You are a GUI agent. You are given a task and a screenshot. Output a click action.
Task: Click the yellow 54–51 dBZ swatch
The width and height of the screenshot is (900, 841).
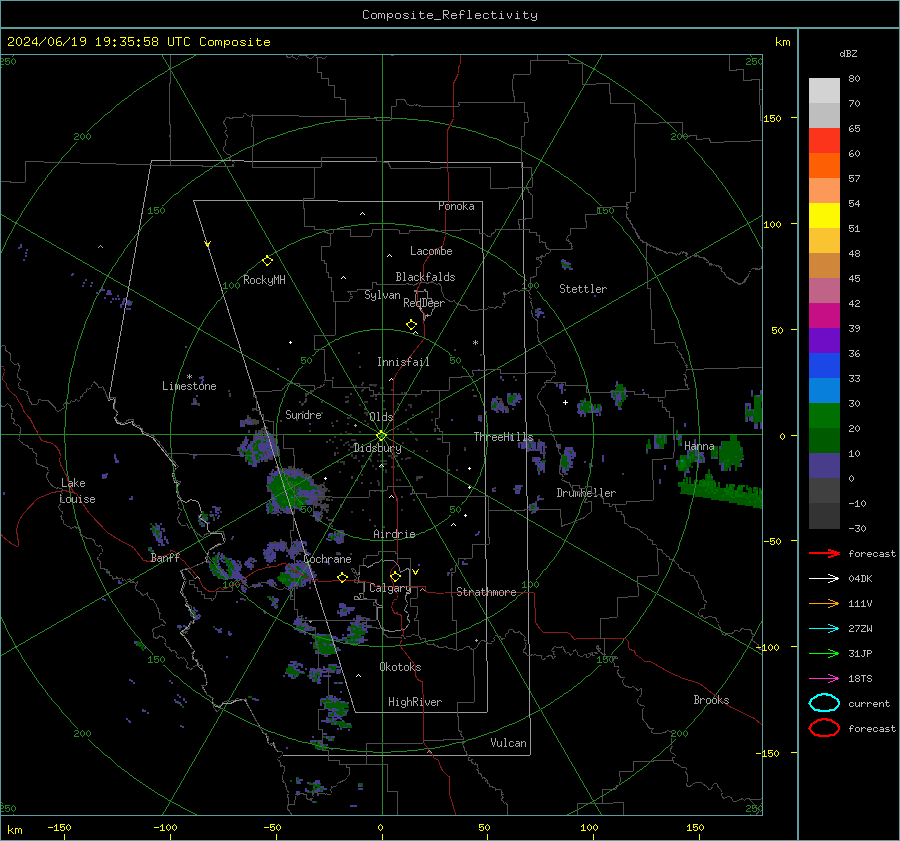click(x=824, y=216)
